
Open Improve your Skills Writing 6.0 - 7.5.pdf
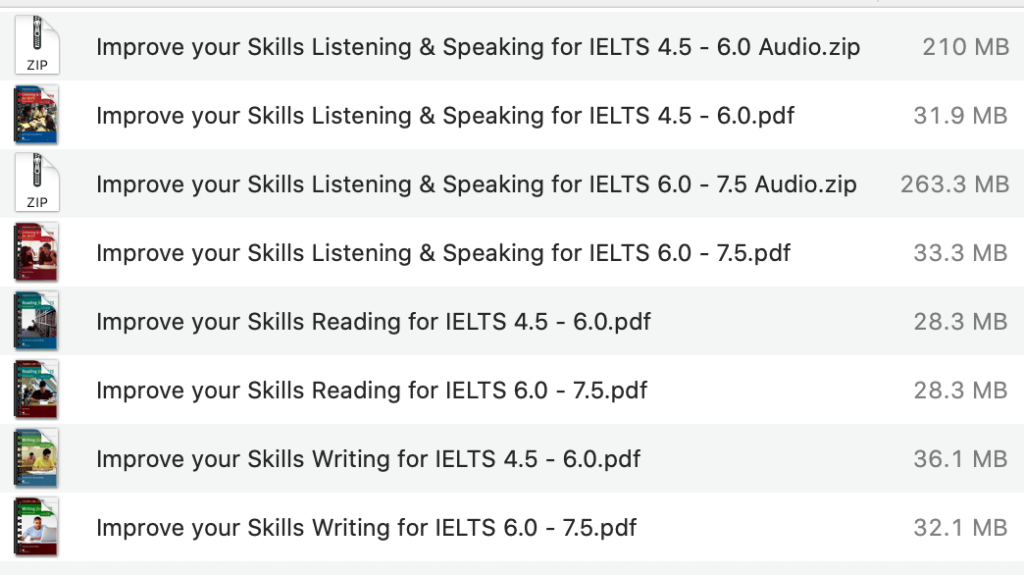click(x=366, y=527)
